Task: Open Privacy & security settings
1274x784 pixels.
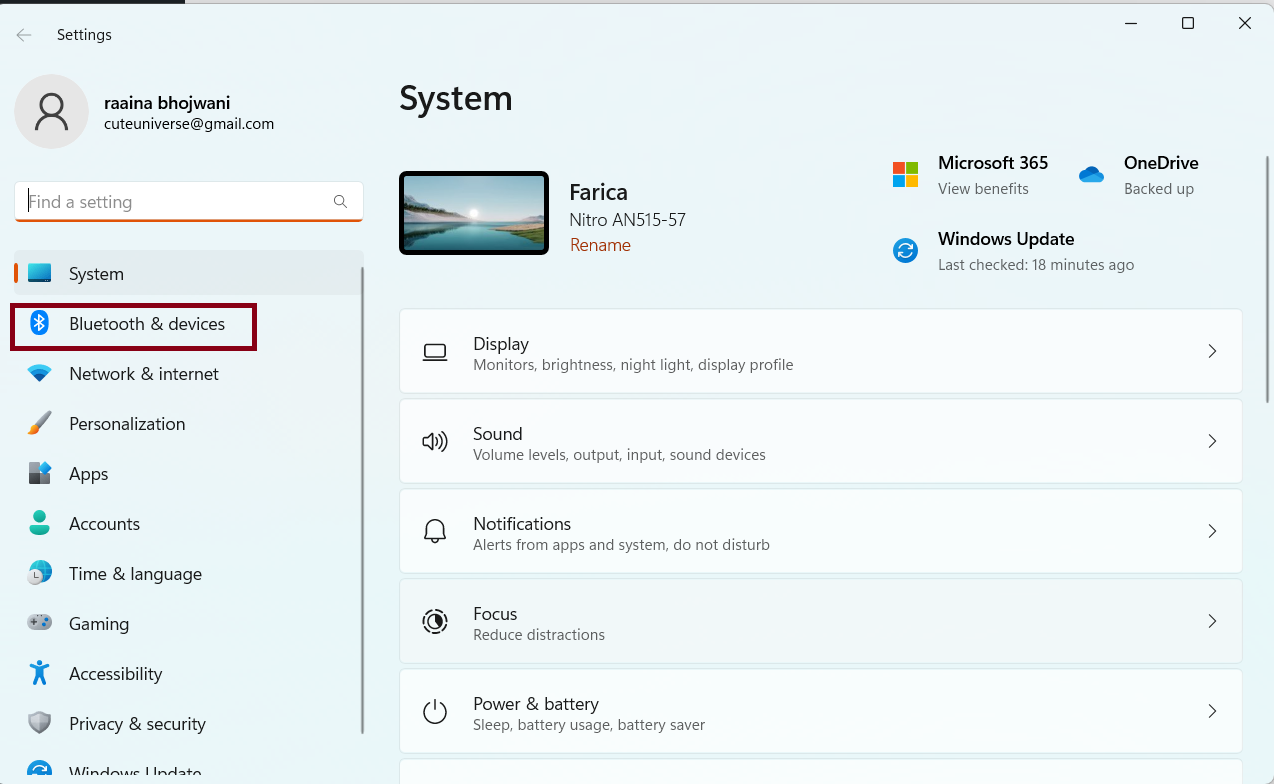Action: (137, 724)
